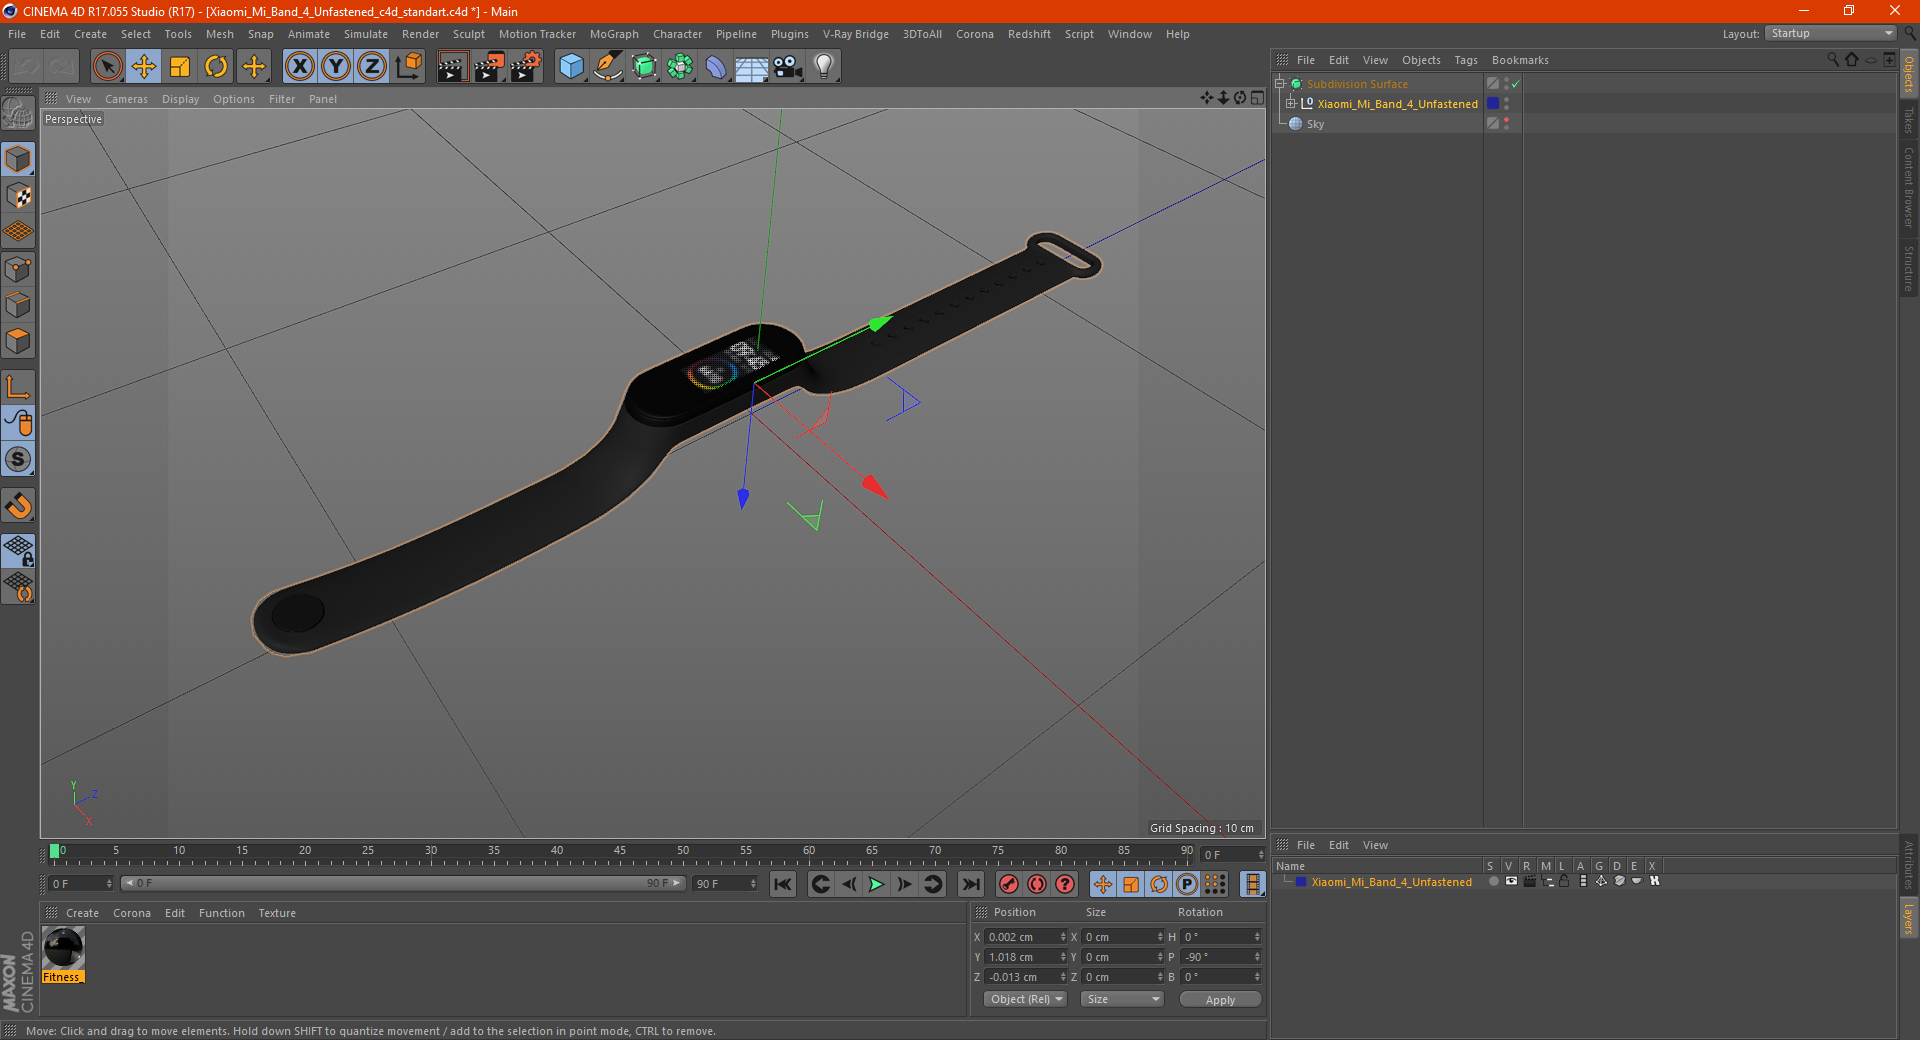Select the Fitness material thumbnail

tap(64, 948)
